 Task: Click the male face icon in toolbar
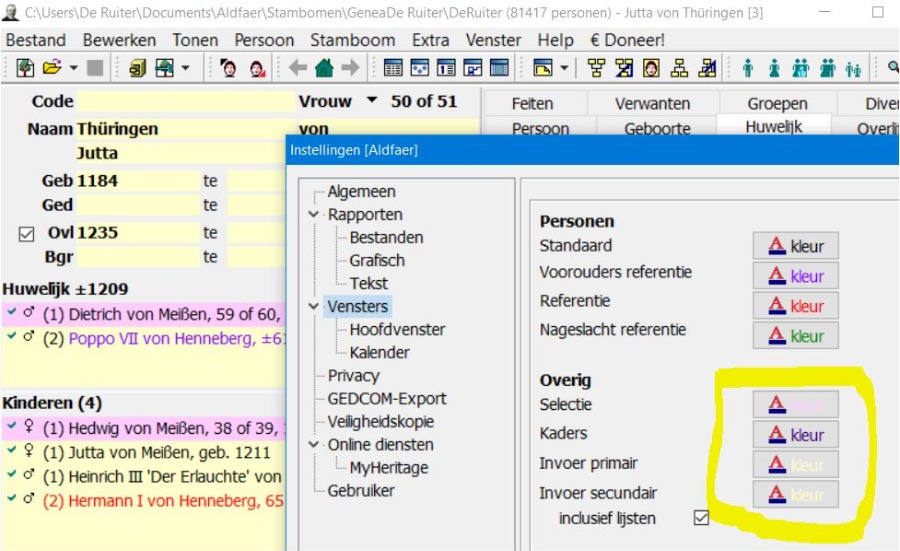click(x=228, y=68)
